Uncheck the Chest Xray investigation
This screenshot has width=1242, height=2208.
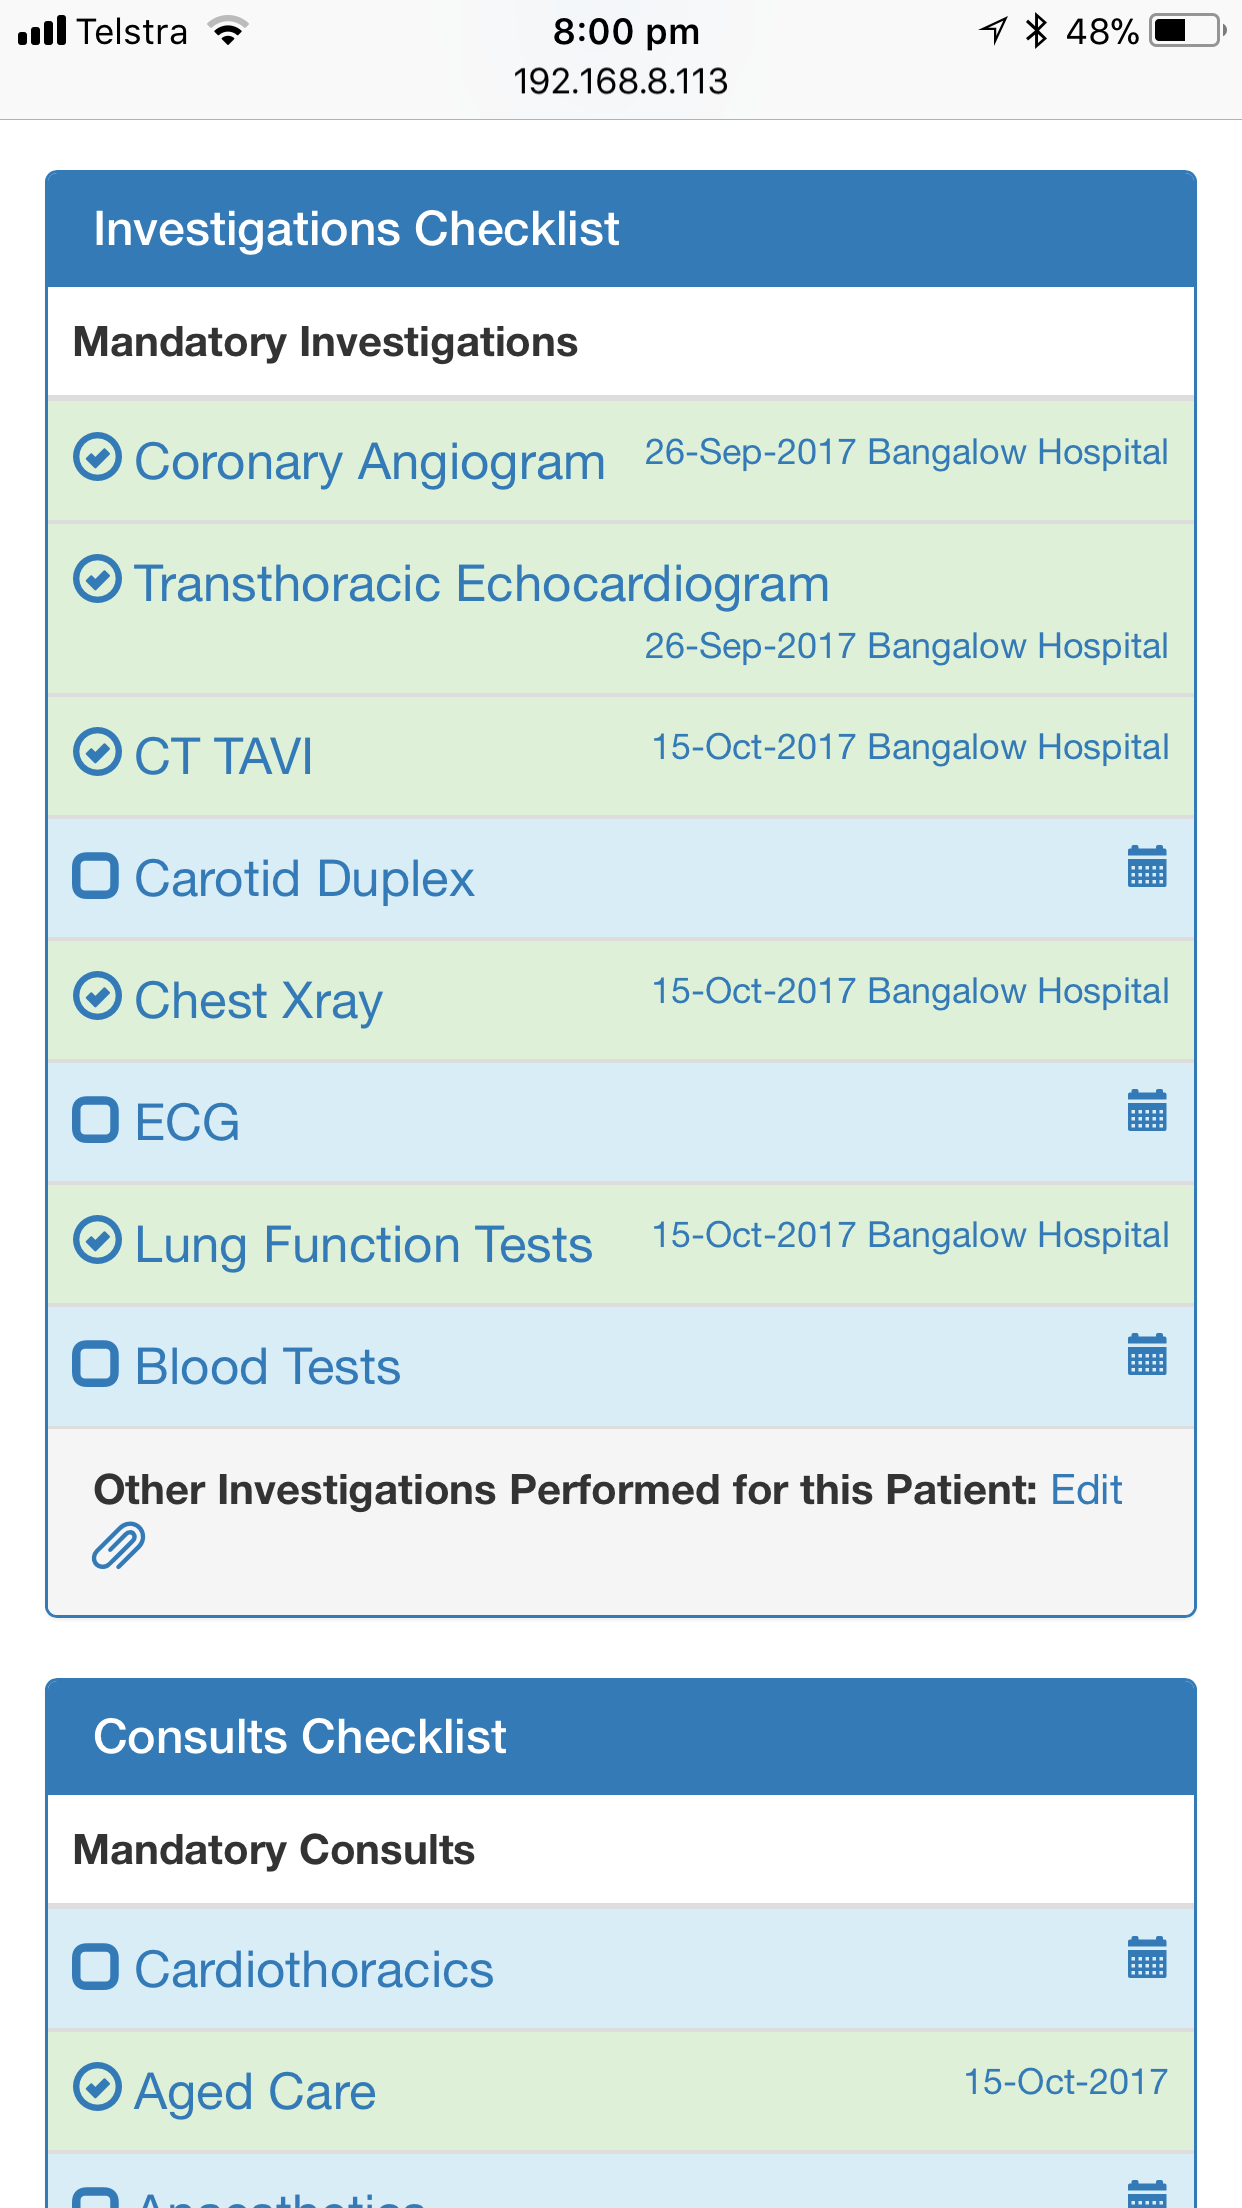[x=98, y=996]
